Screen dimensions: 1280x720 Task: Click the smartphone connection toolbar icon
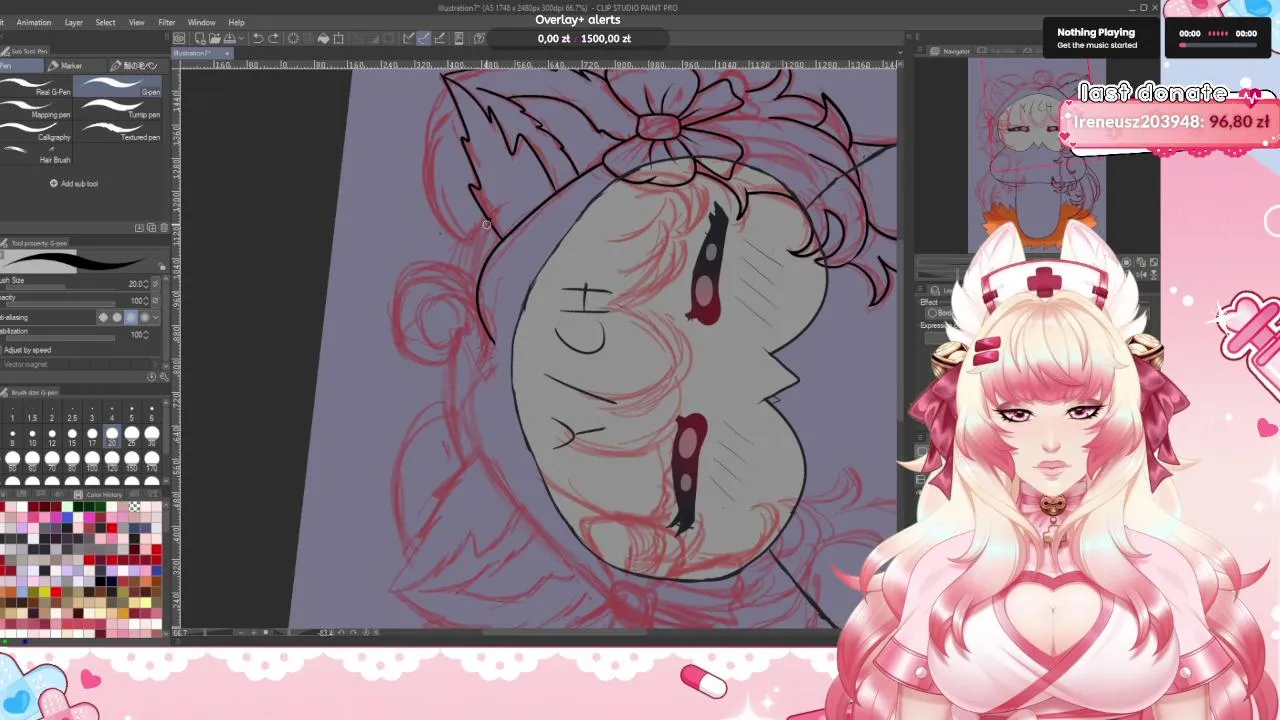459,39
